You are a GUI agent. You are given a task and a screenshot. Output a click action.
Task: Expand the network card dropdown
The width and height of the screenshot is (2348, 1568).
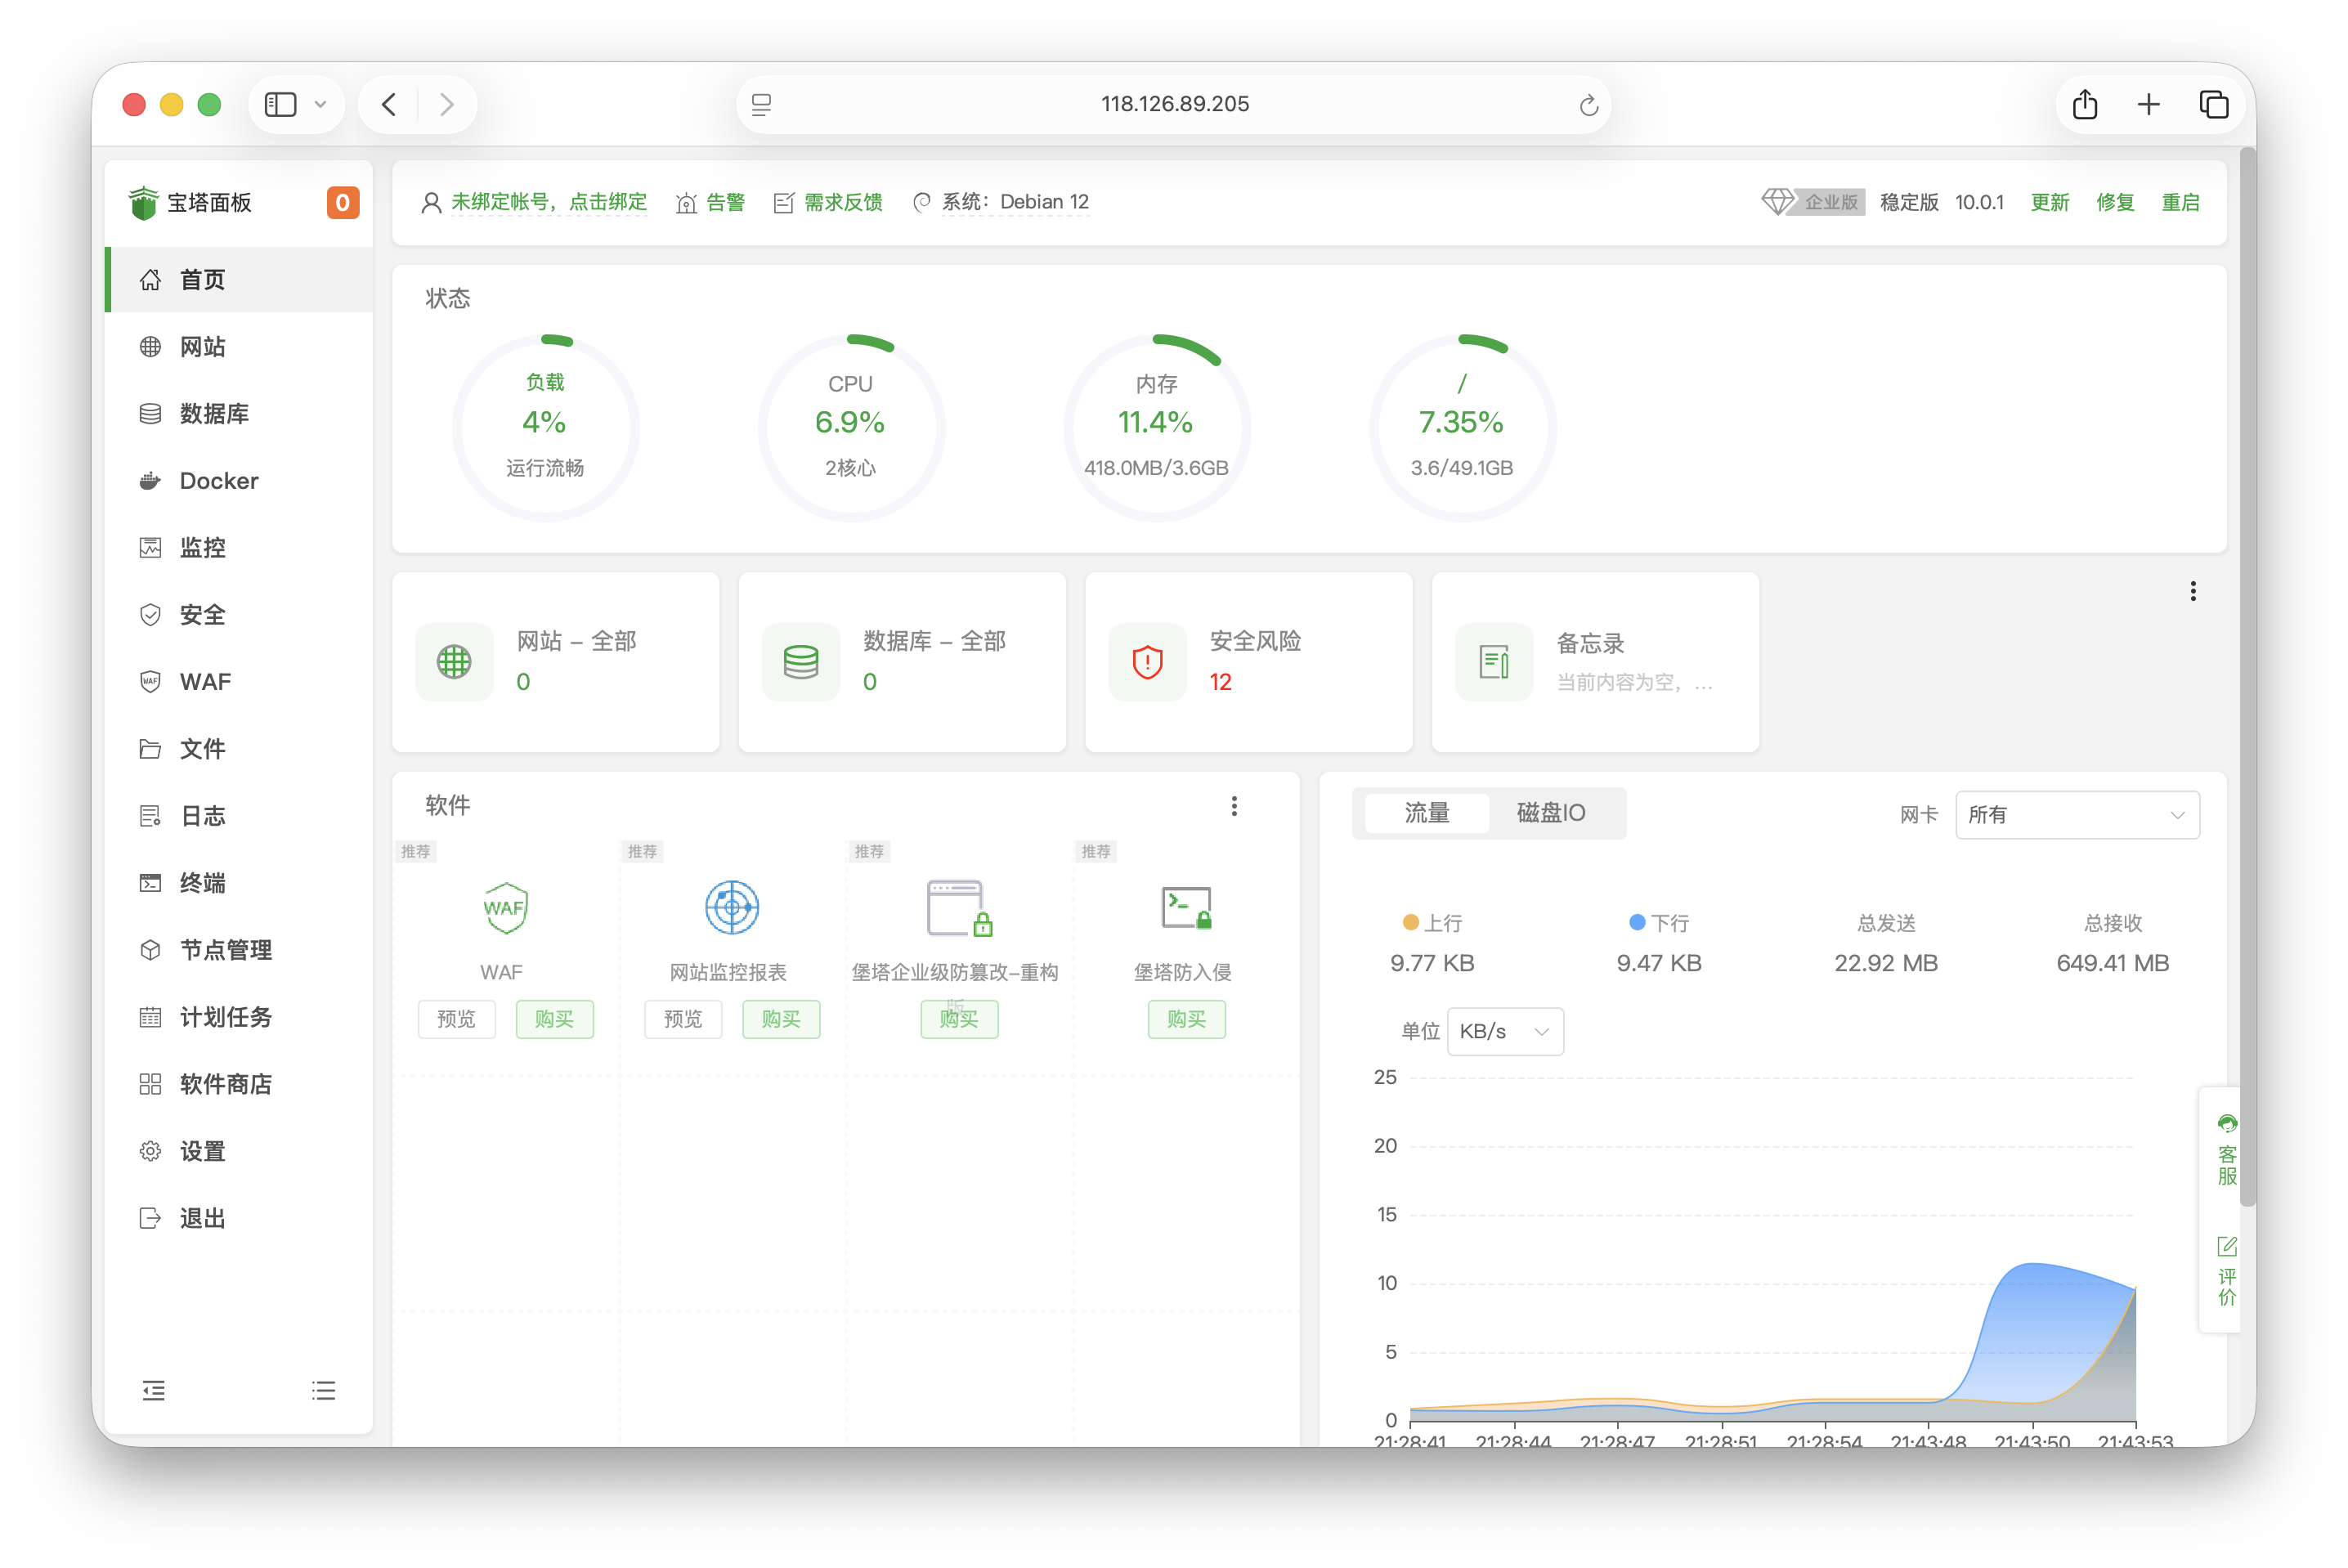(x=2076, y=815)
